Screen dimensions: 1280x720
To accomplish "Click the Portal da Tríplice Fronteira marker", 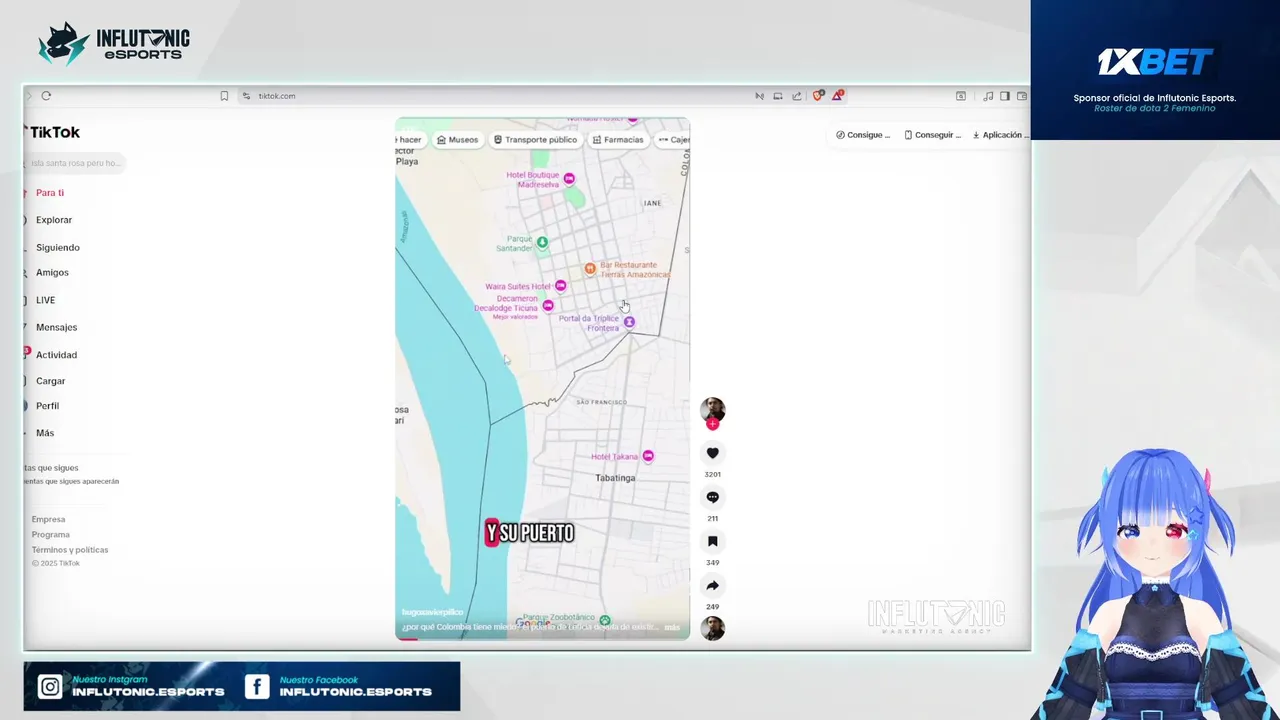I will (x=629, y=322).
